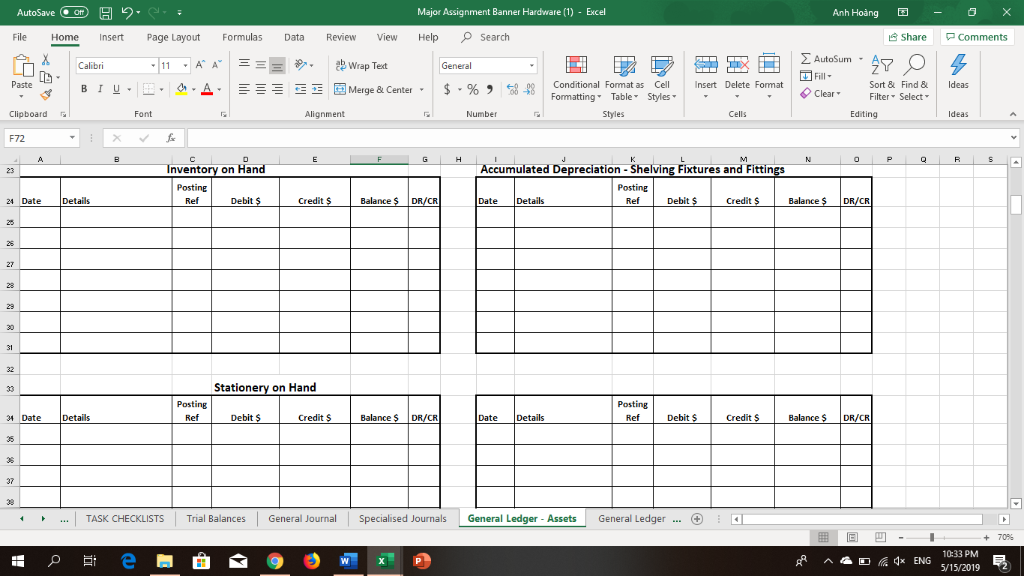Center text horizontally
The height and width of the screenshot is (576, 1024).
pos(261,89)
